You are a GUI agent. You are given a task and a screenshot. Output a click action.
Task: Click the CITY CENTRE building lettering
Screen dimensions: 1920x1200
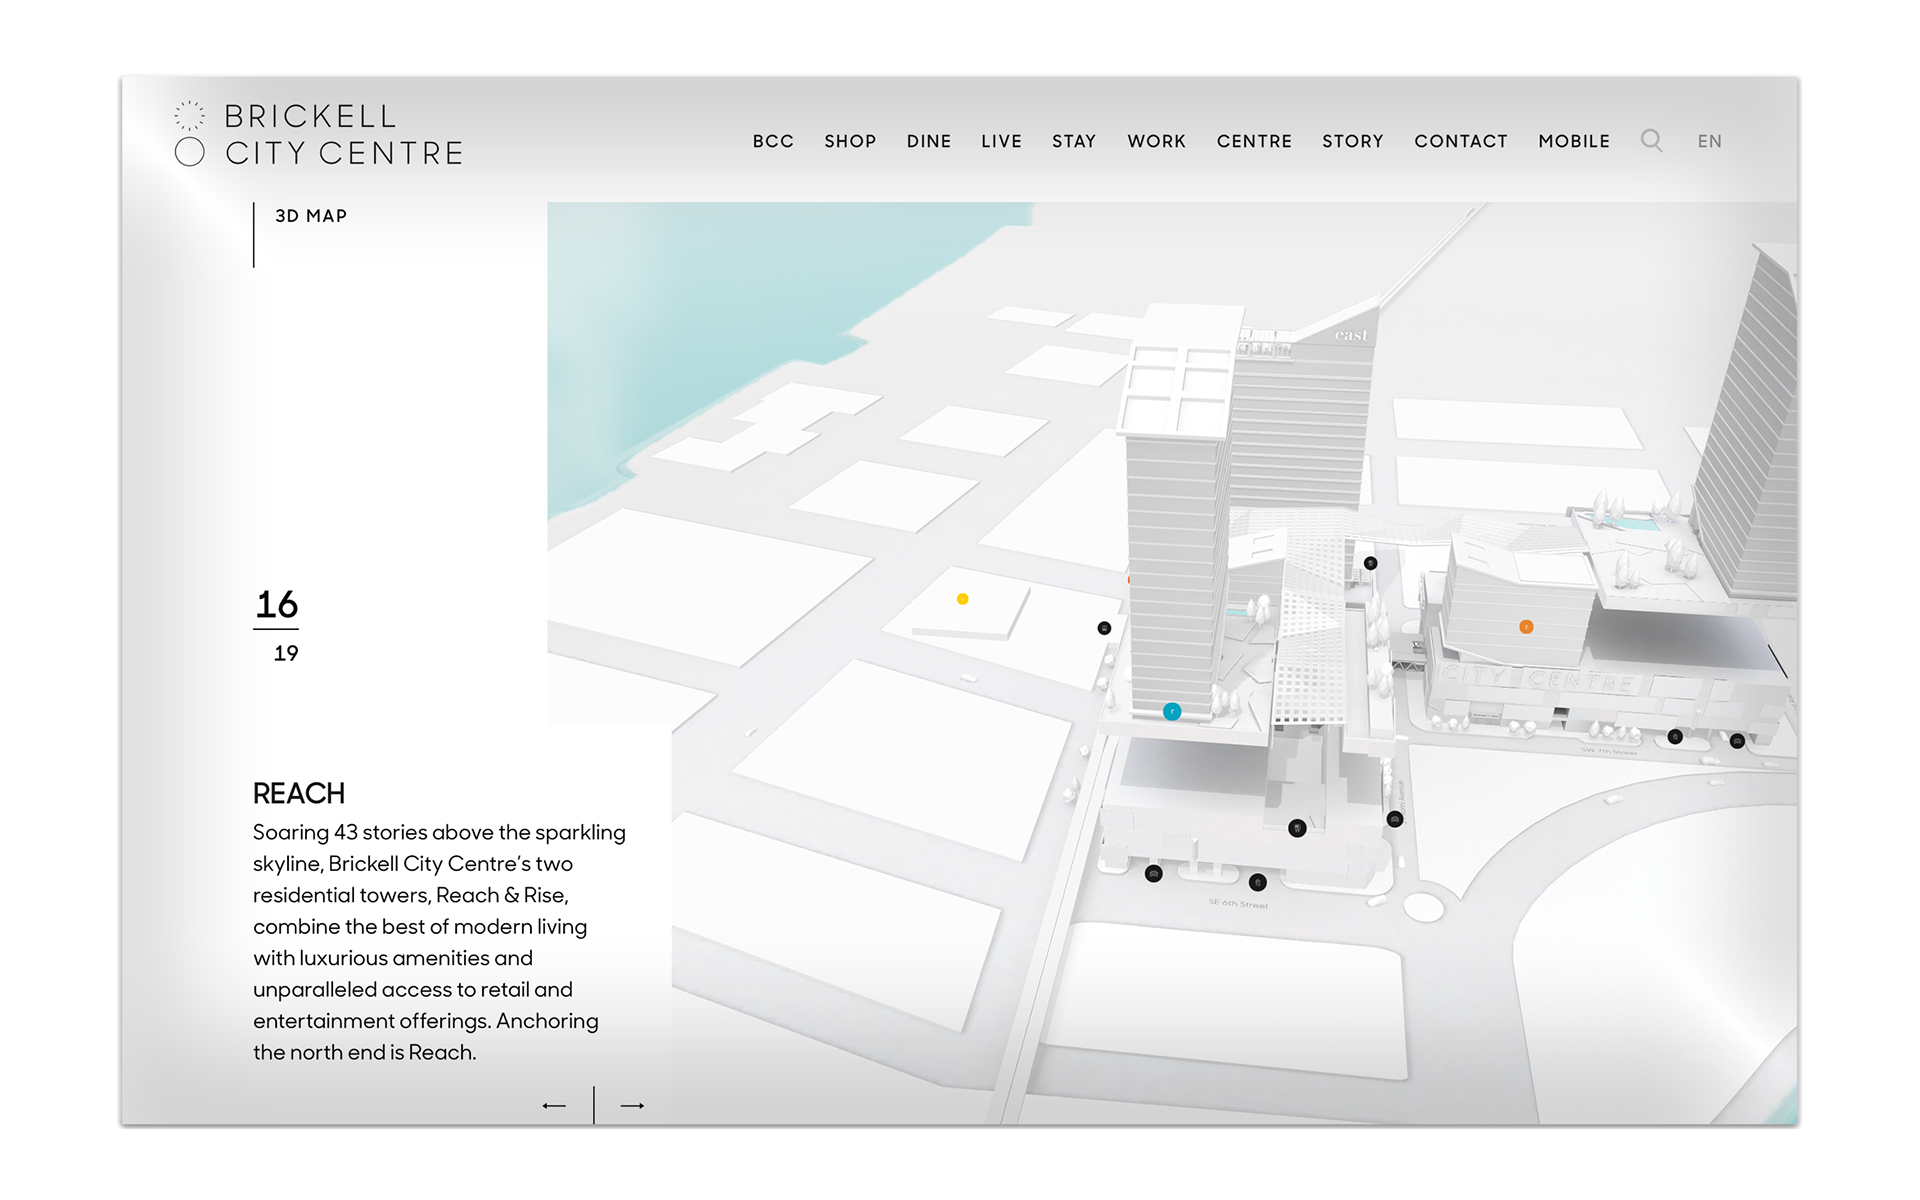(x=1540, y=680)
